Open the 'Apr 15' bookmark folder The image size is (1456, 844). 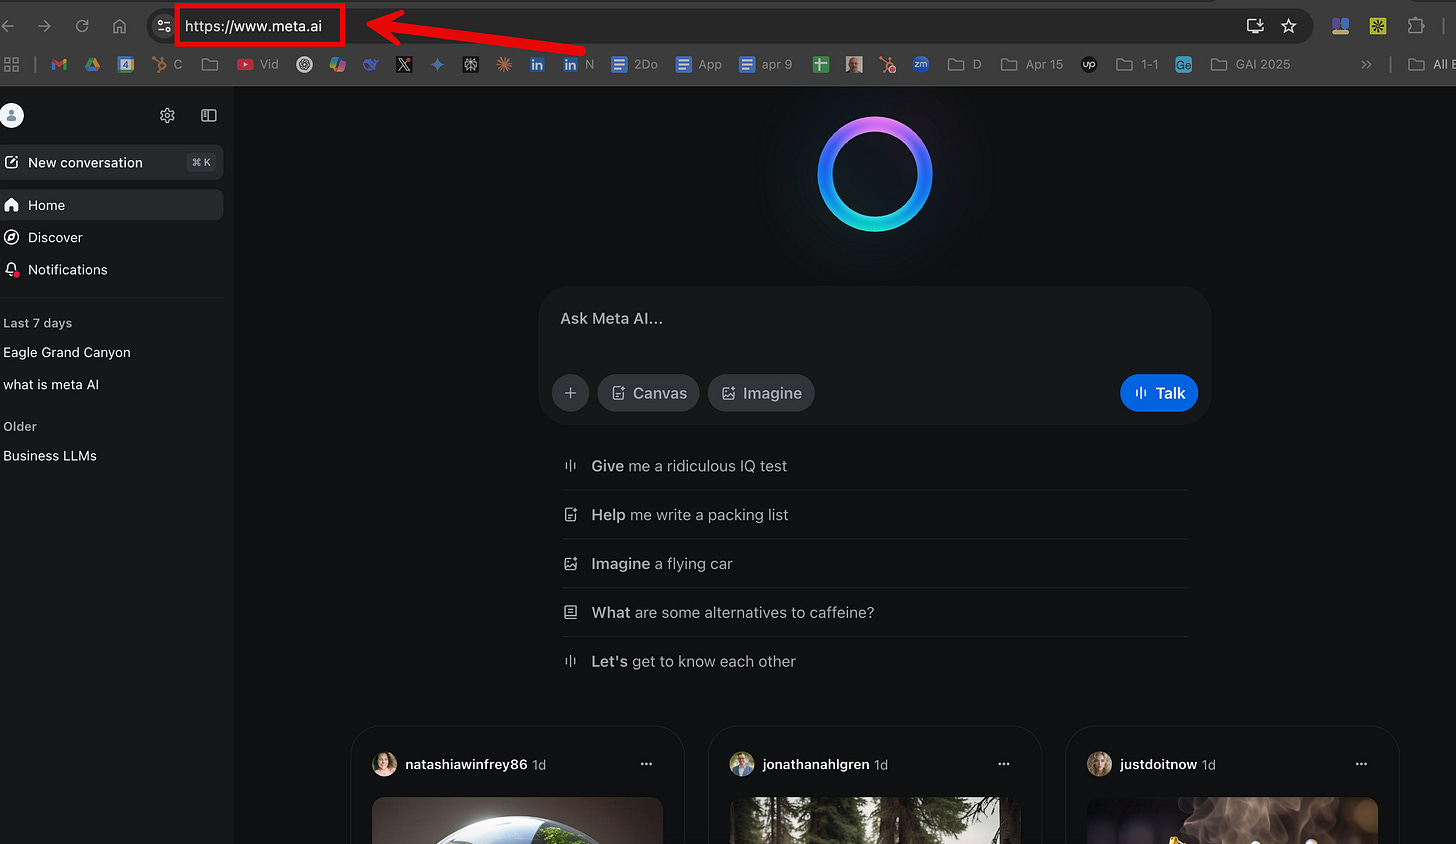1032,64
